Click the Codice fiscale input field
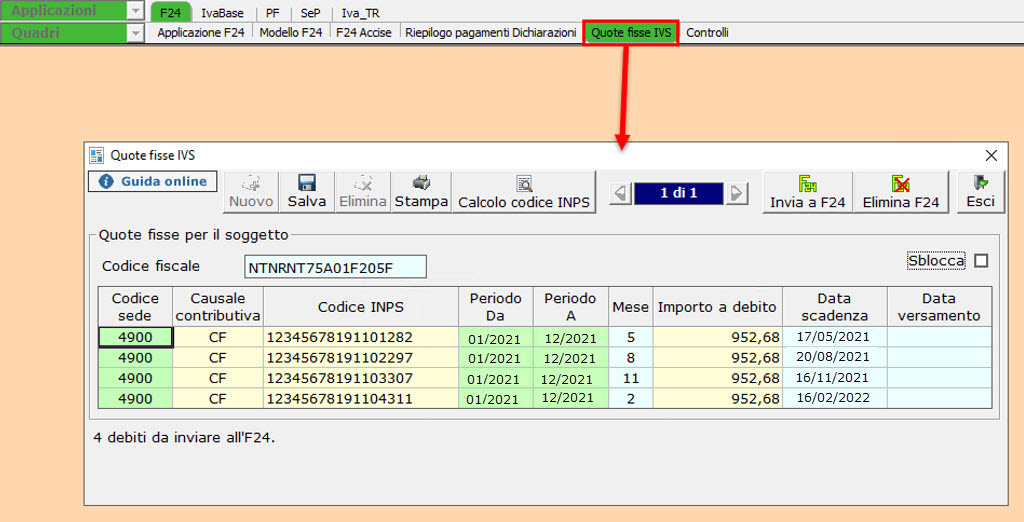Screen dimensions: 1024x522 click(335, 267)
